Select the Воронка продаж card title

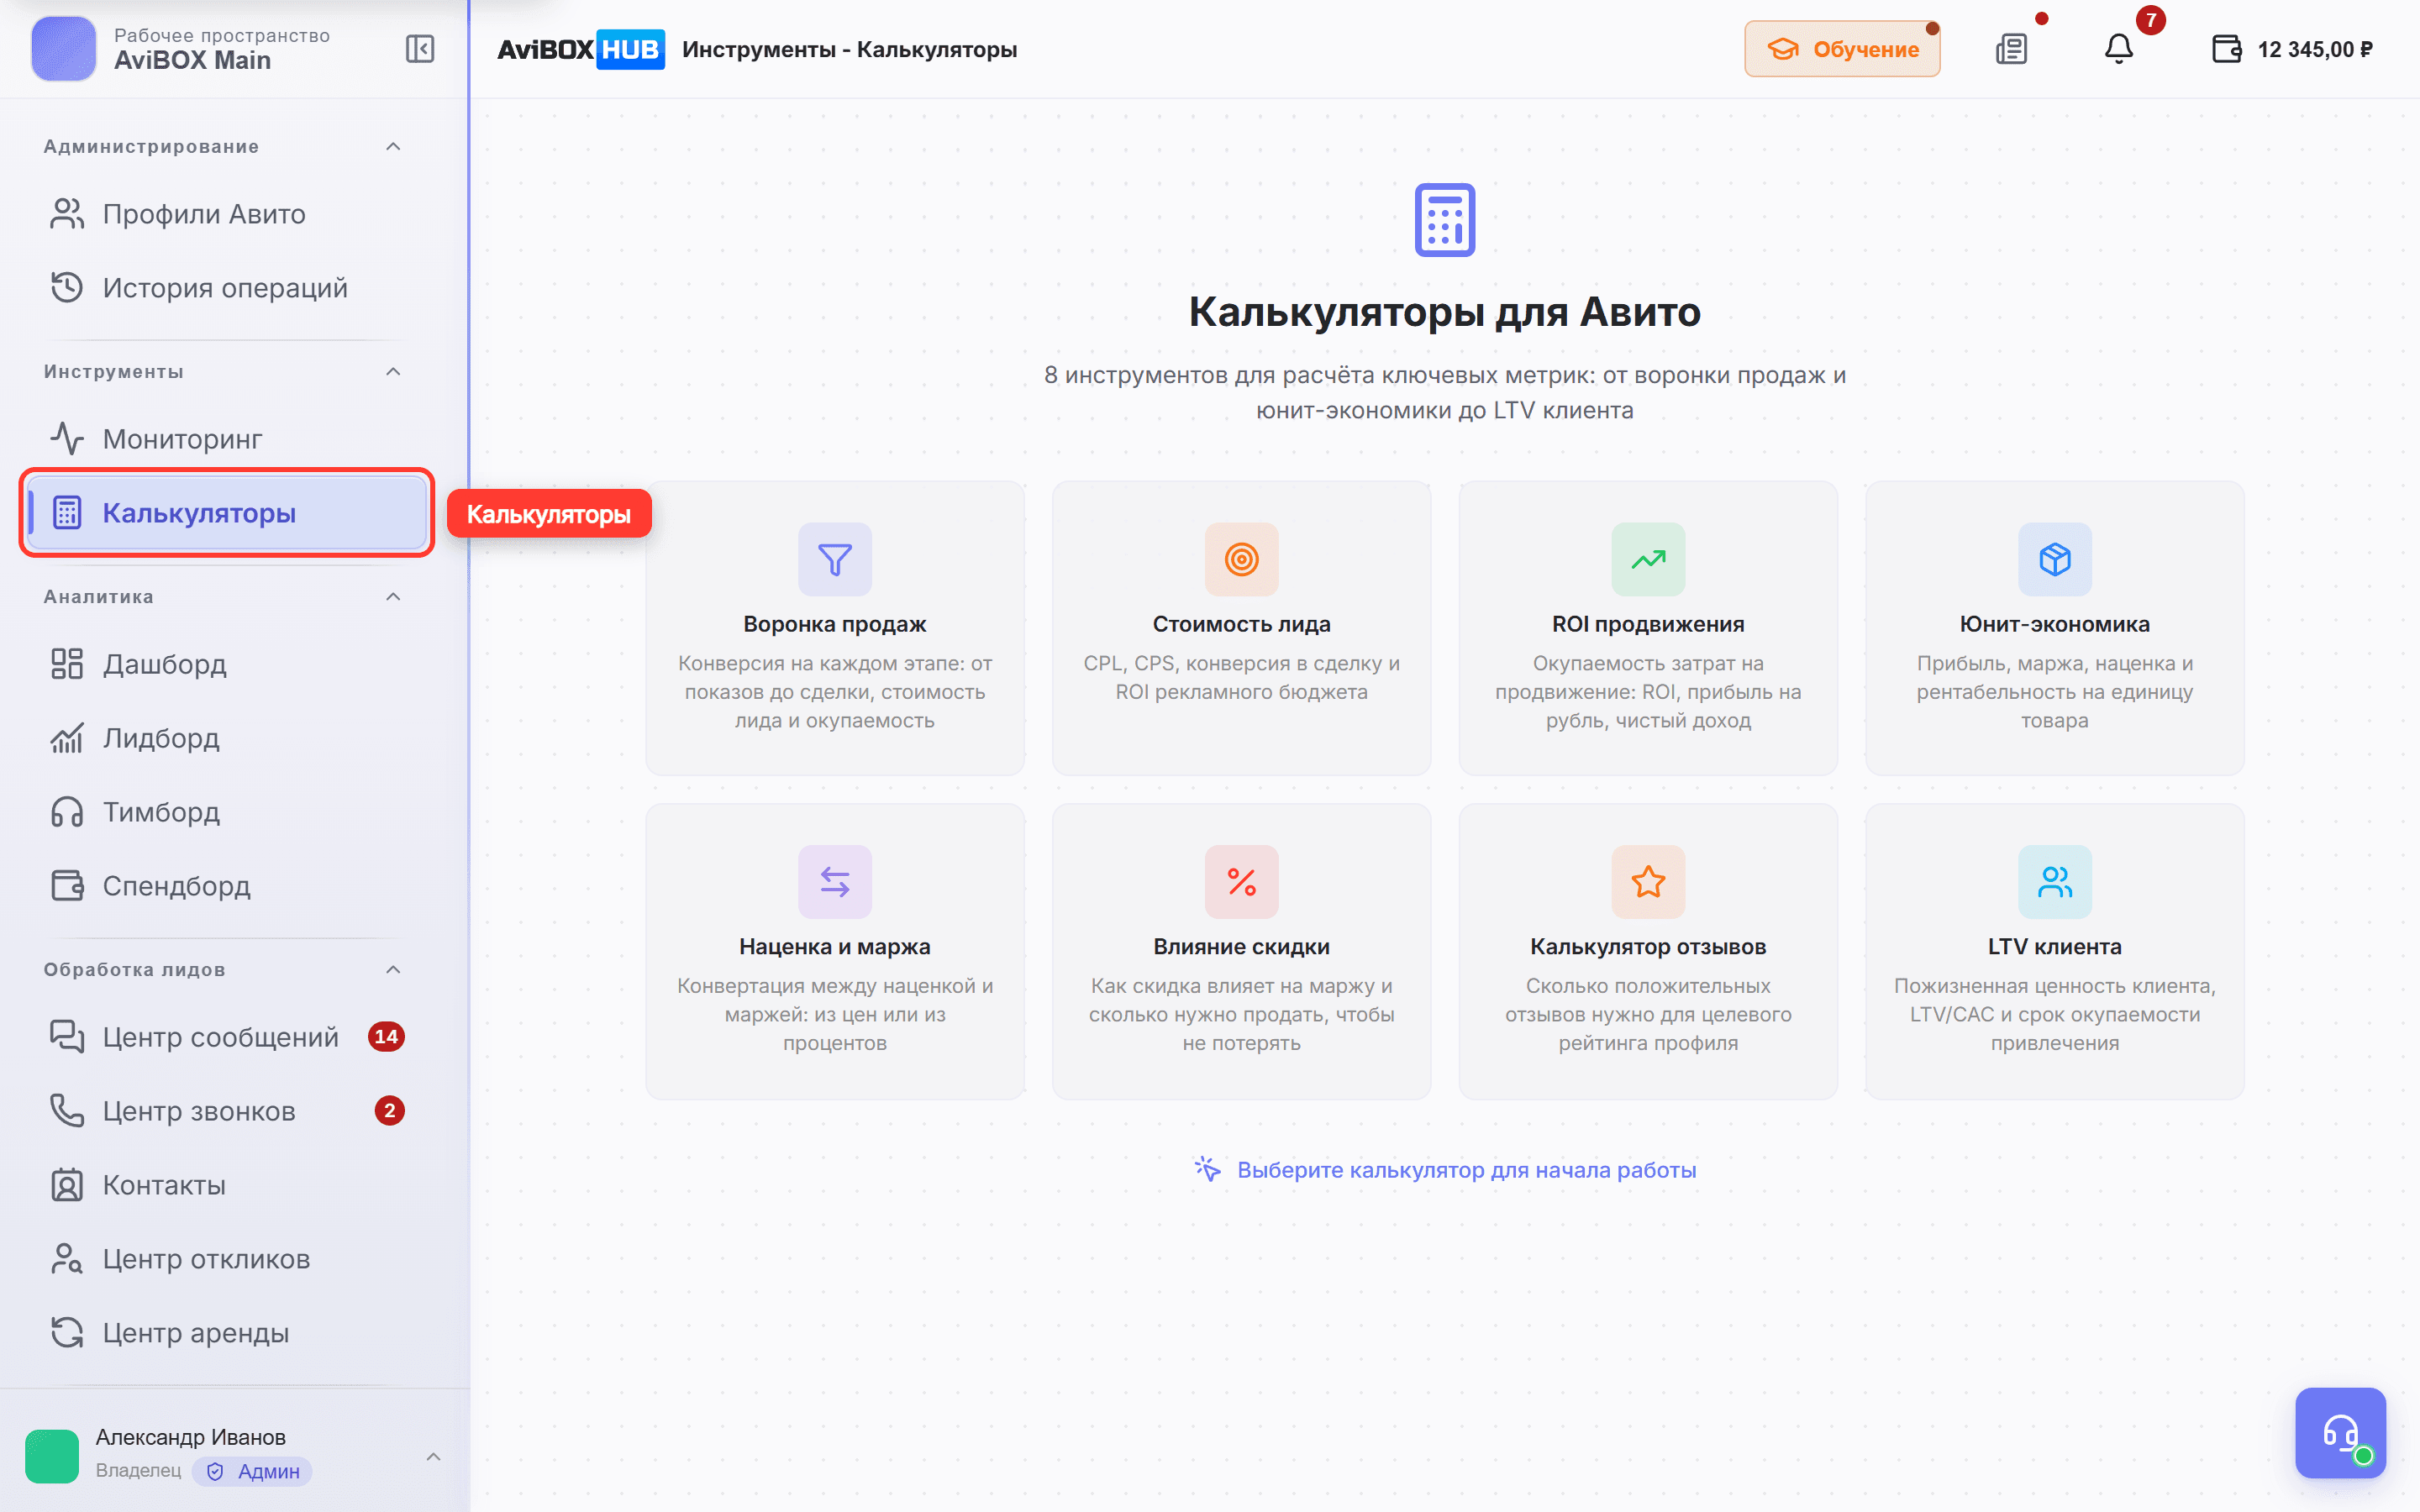click(835, 624)
